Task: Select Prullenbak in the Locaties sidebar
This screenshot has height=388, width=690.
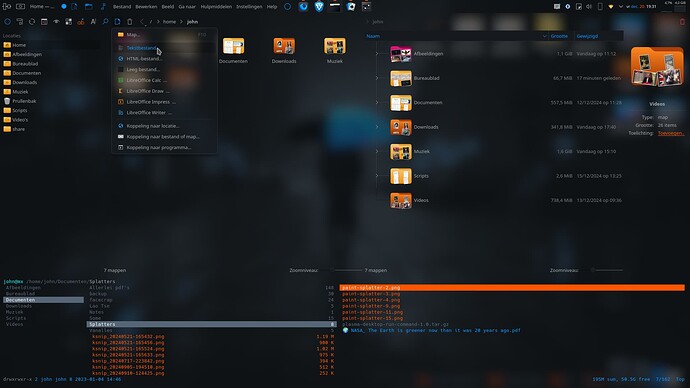Action: (x=24, y=101)
